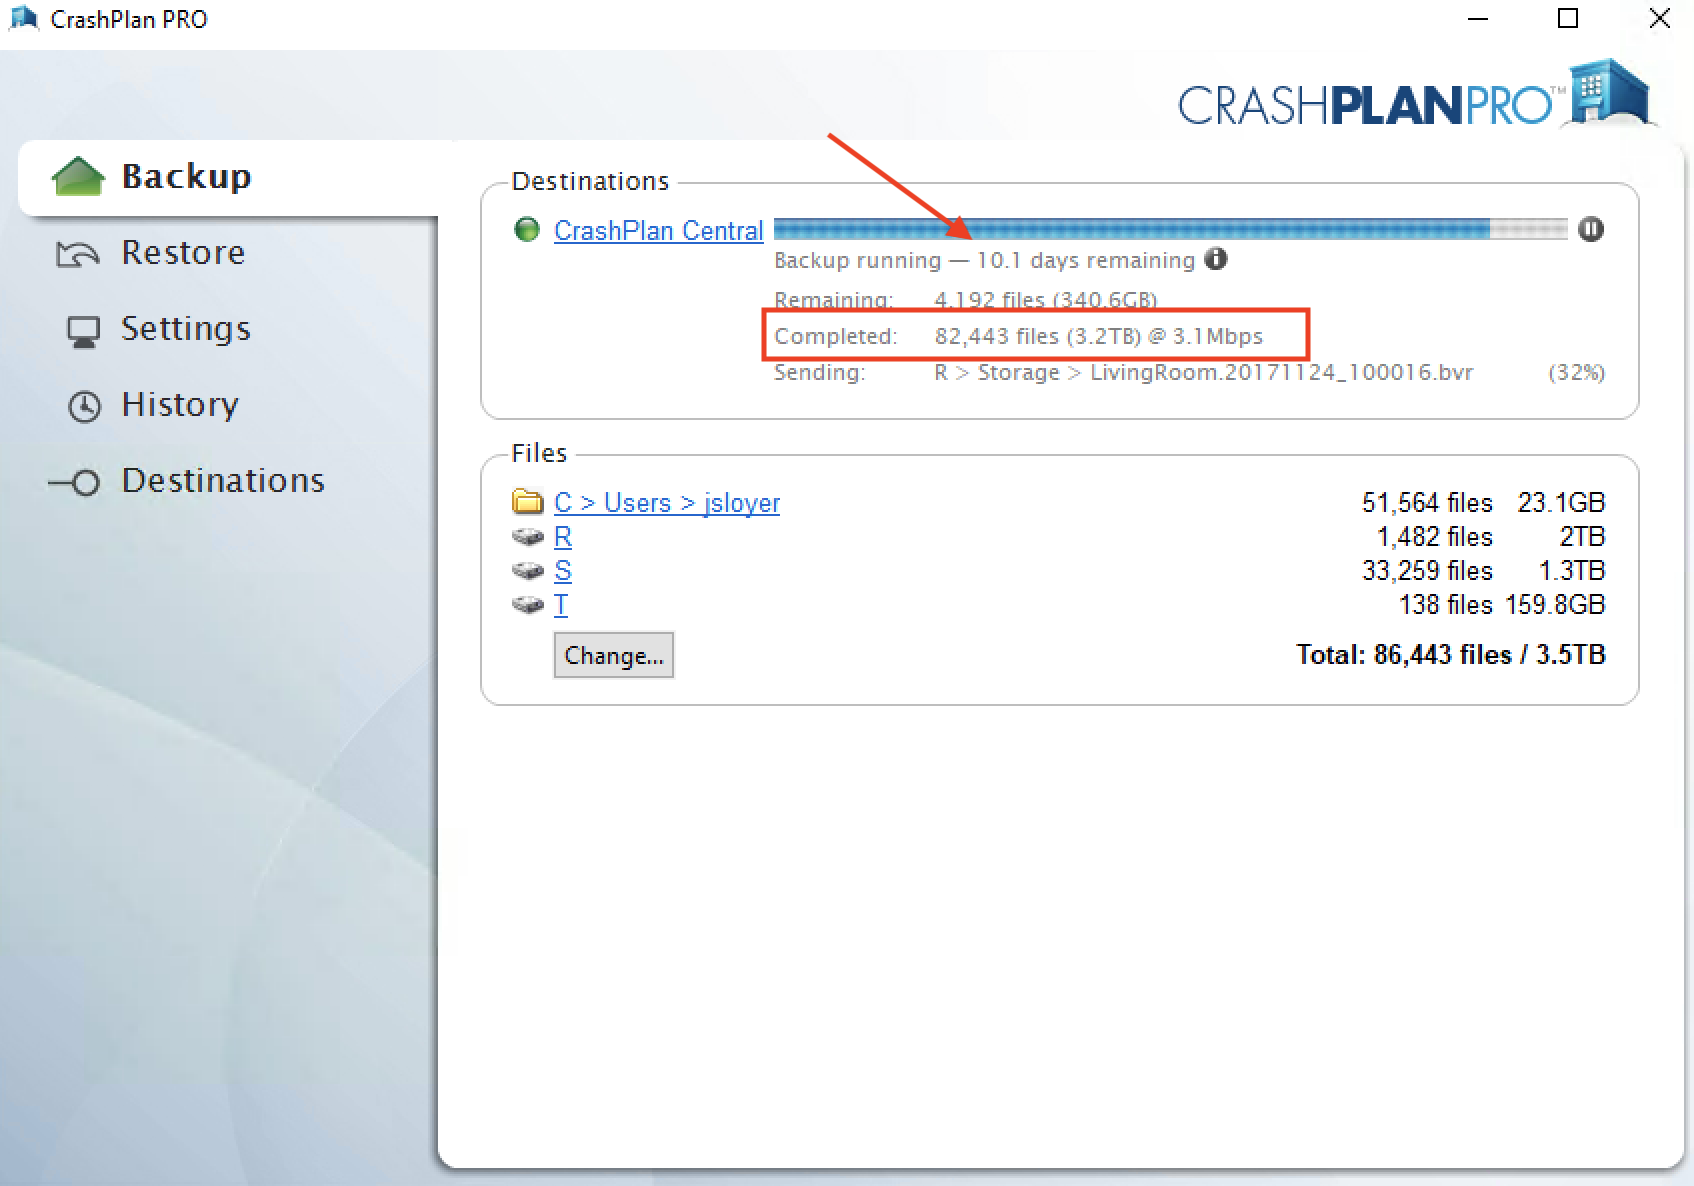Click the 'Total: 86,443 files / 3.5TB' text
Viewport: 1694px width, 1186px height.
1451,655
